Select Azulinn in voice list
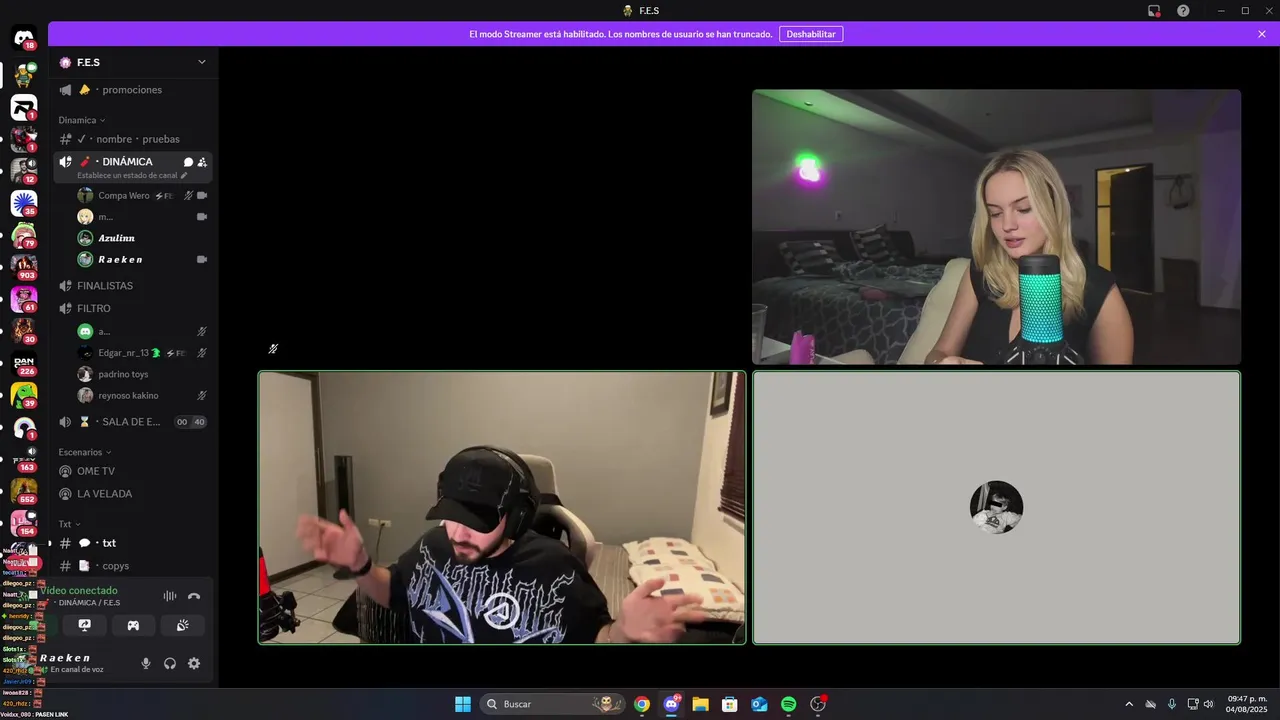Viewport: 1280px width, 720px height. (x=142, y=238)
